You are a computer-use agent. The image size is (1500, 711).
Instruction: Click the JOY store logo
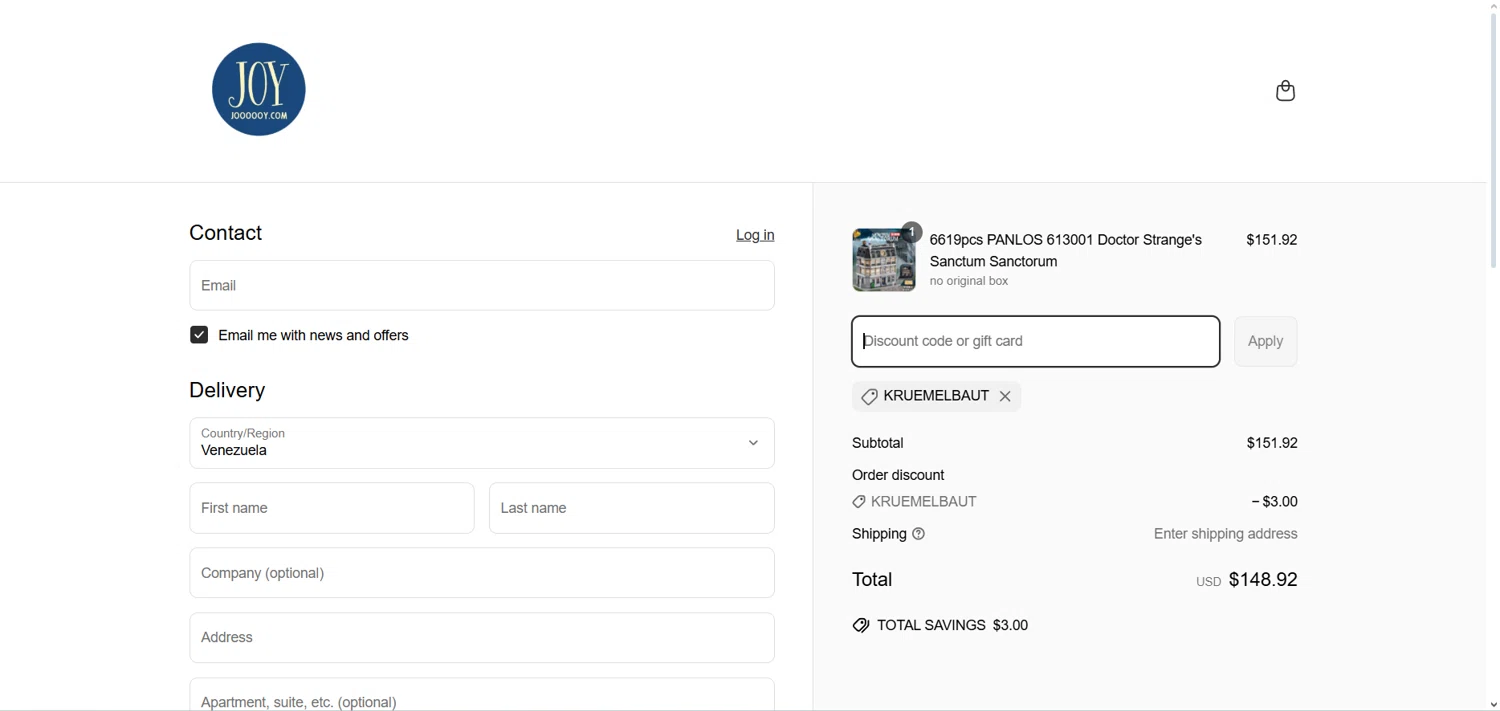tap(259, 90)
